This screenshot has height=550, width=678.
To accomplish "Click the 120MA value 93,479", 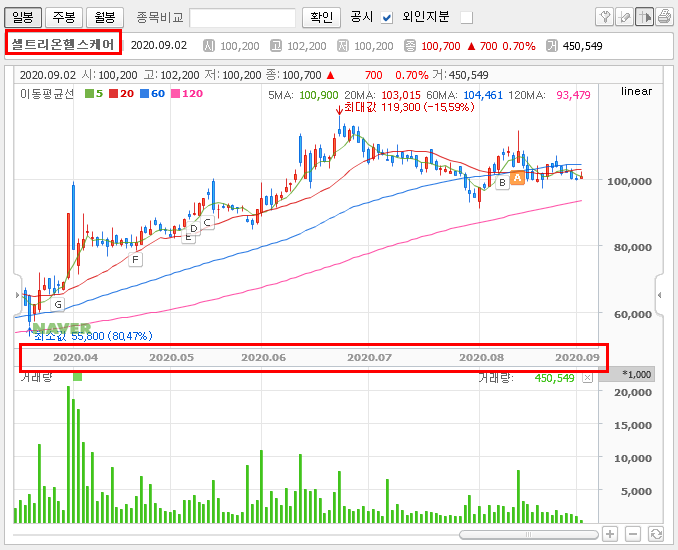I will coord(573,95).
